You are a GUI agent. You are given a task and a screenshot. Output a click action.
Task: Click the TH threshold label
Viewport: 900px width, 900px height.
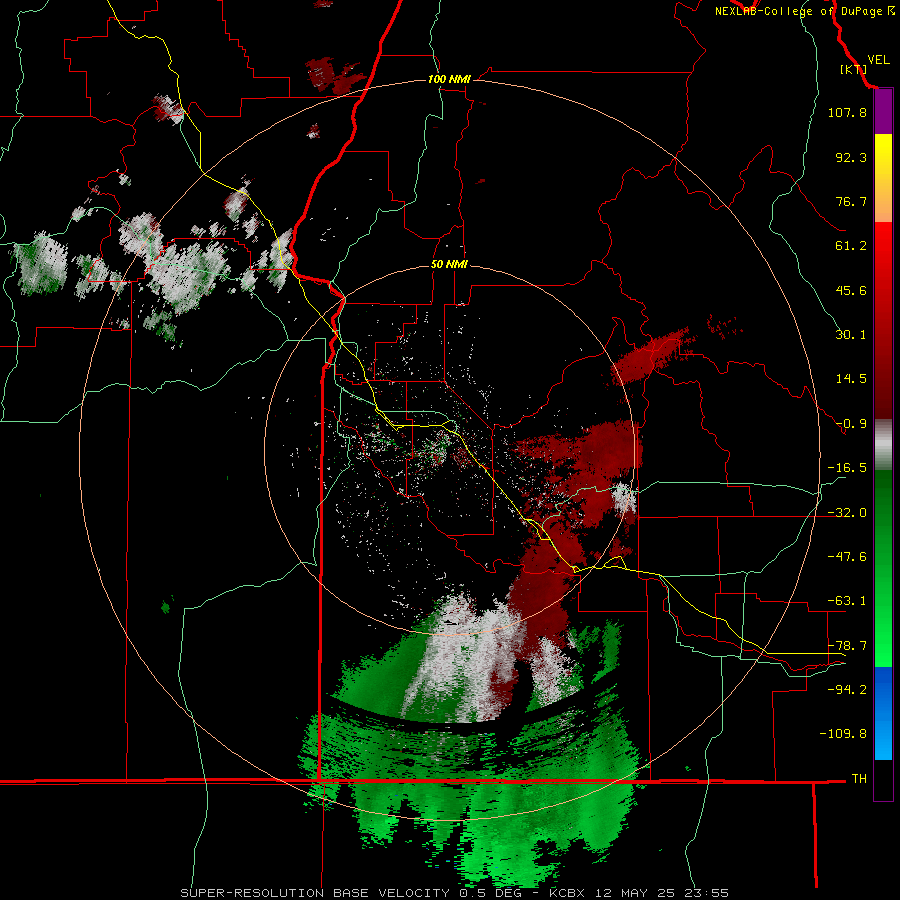(x=859, y=779)
